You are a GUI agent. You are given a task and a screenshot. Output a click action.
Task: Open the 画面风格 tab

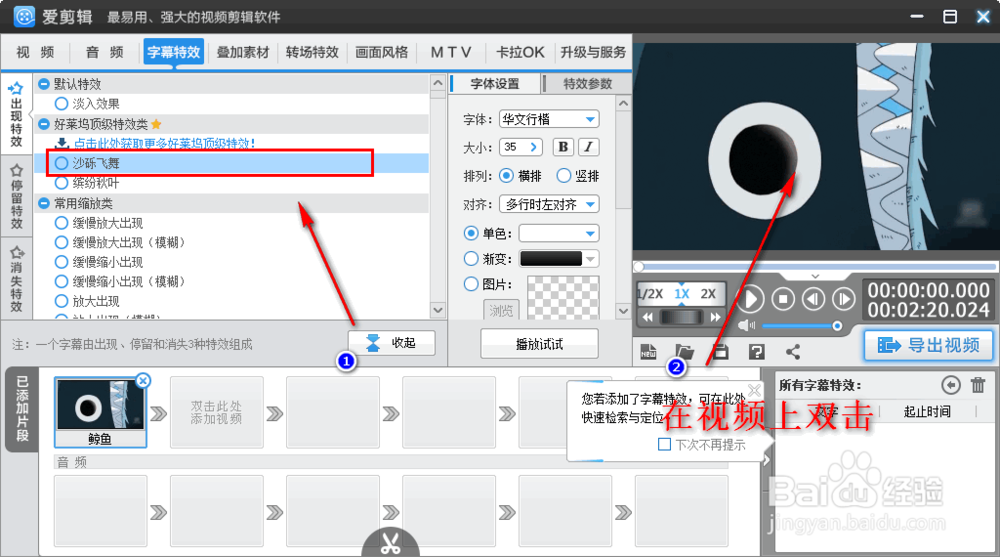click(381, 52)
